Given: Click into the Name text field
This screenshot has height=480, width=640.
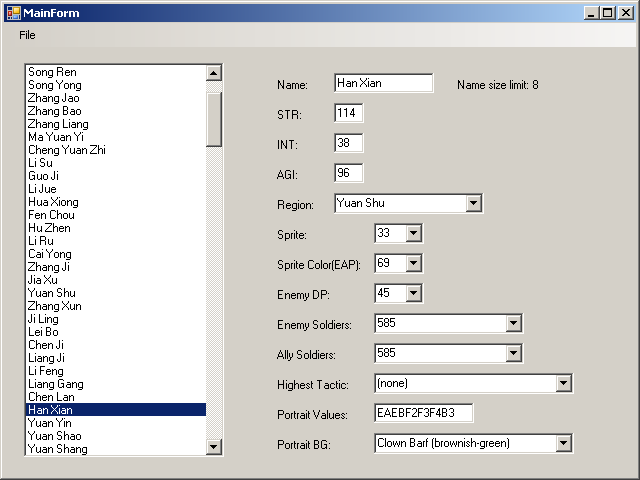Looking at the screenshot, I should 383,83.
